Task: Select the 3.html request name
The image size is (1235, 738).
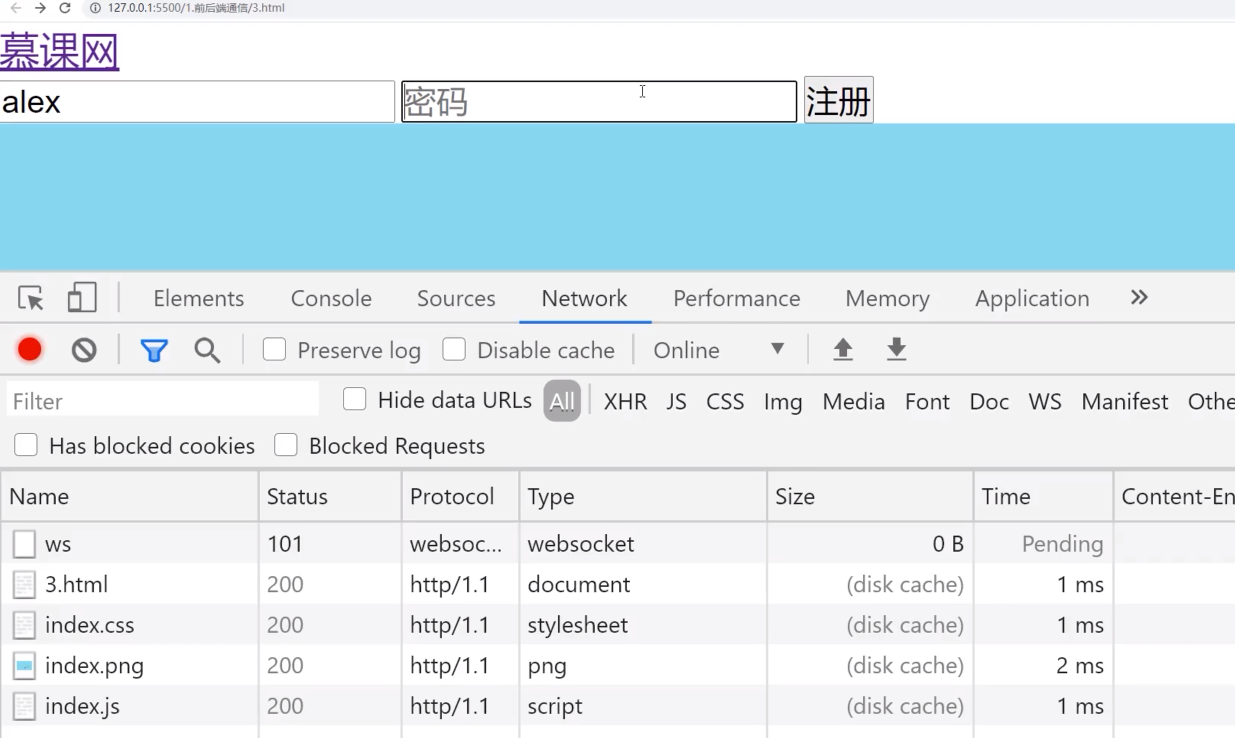Action: pyautogui.click(x=76, y=584)
